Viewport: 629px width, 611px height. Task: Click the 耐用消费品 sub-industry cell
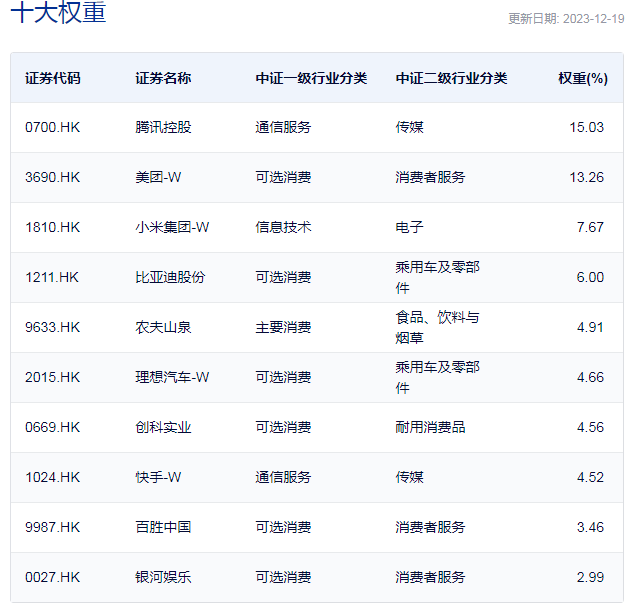click(430, 427)
